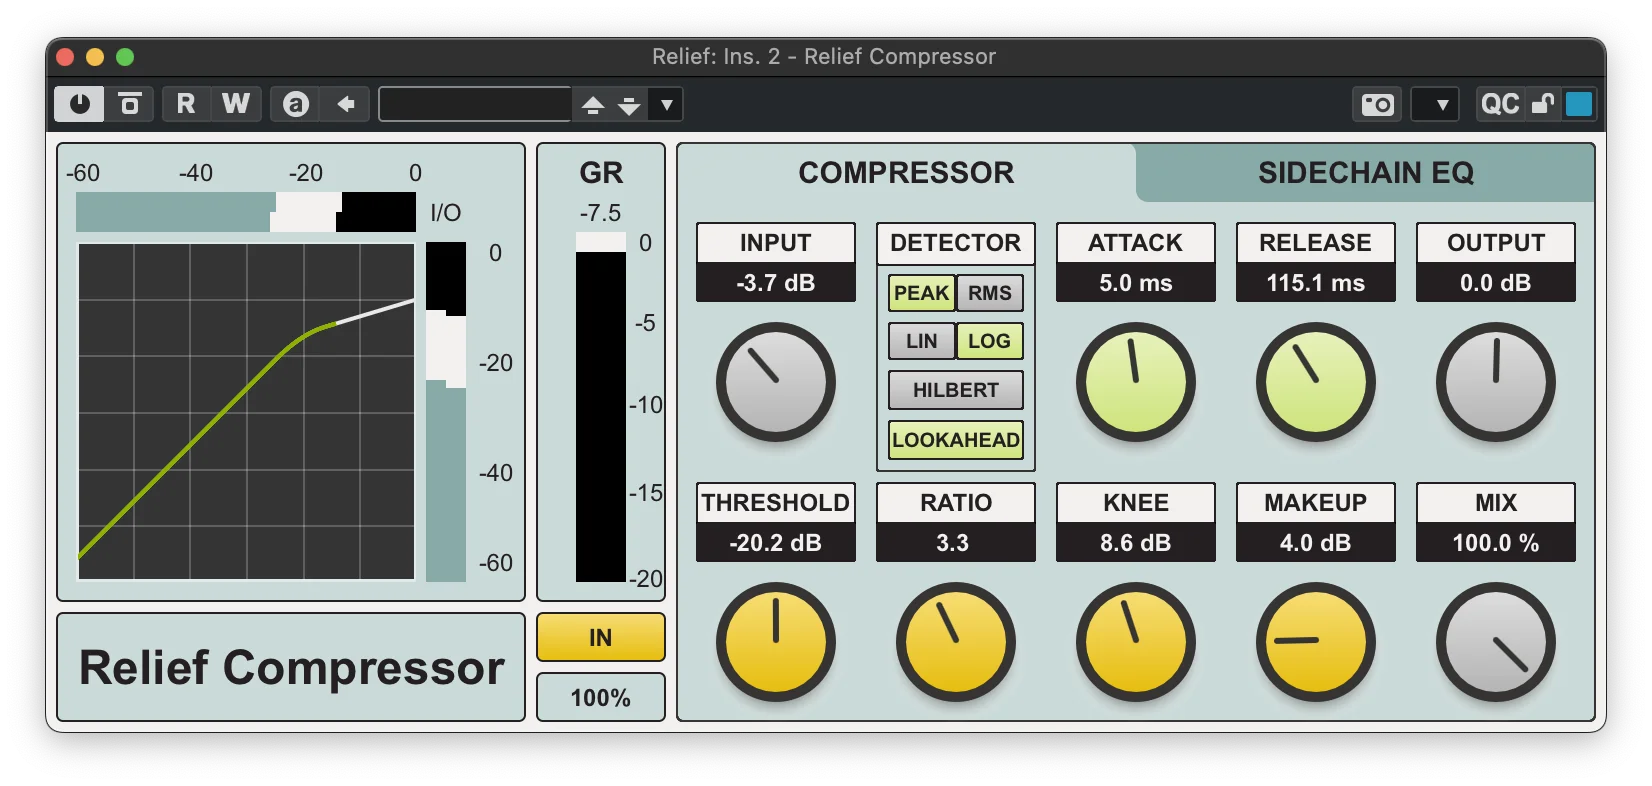The image size is (1652, 786).
Task: Click the camera snapshot icon
Action: [x=1377, y=104]
